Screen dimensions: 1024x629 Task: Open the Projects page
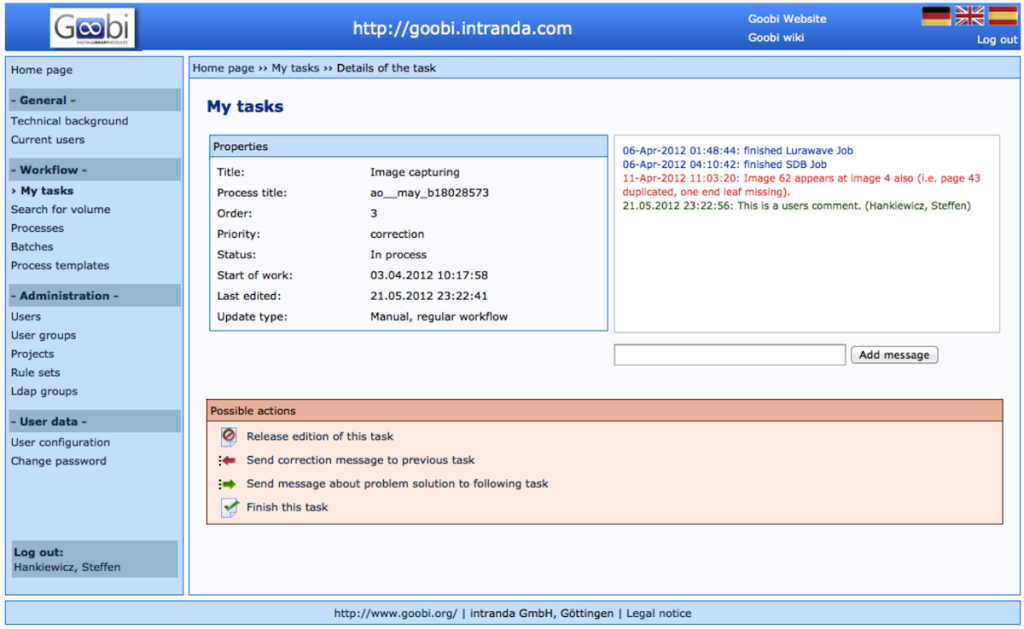coord(32,354)
